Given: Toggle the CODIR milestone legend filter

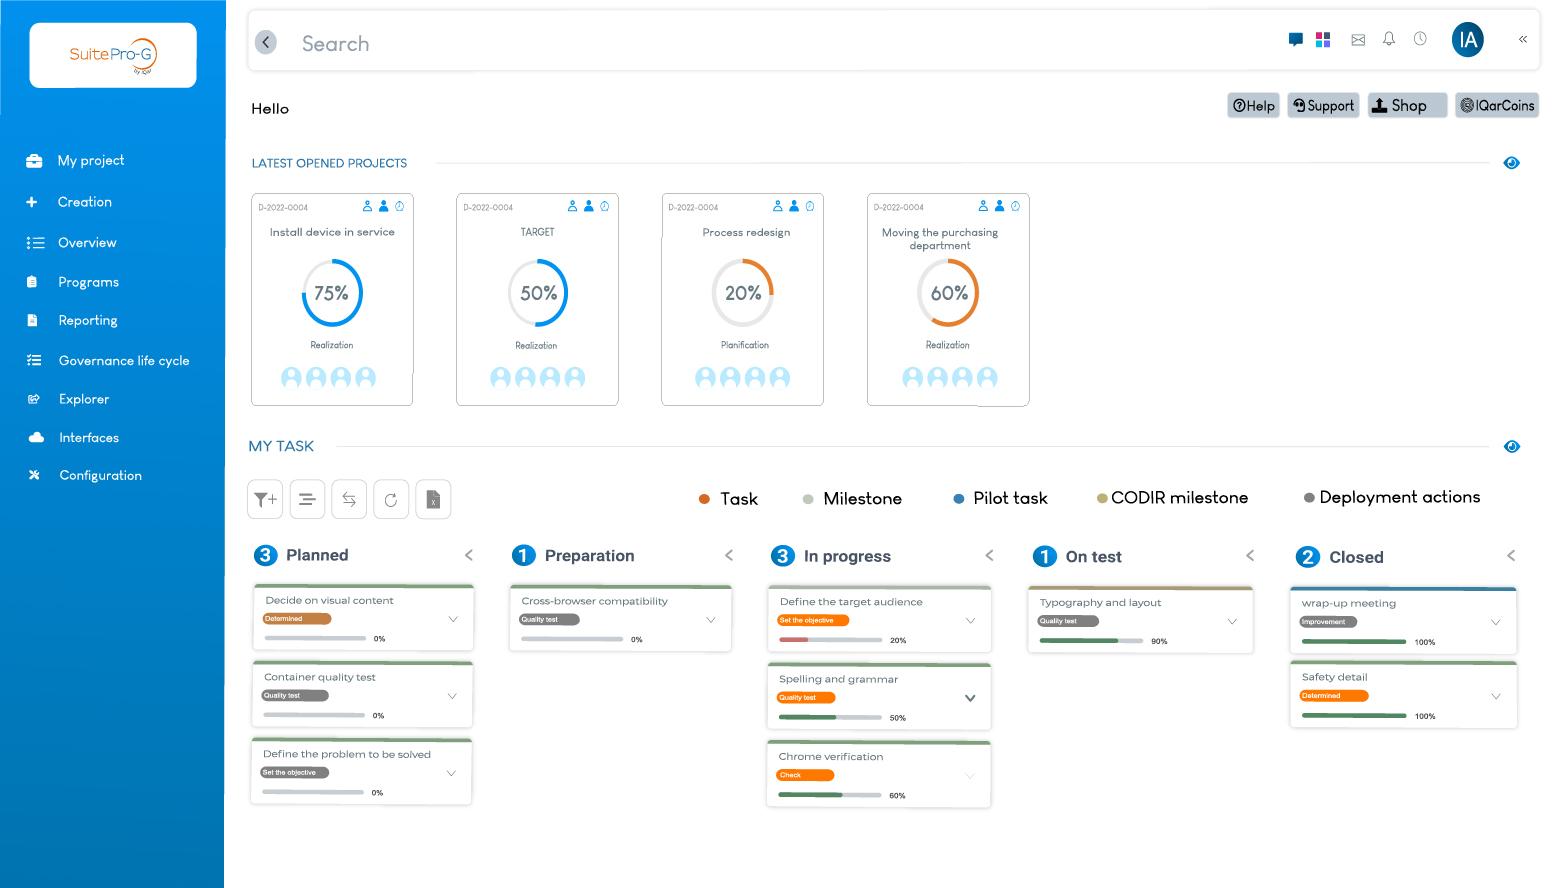Looking at the screenshot, I should (1172, 498).
